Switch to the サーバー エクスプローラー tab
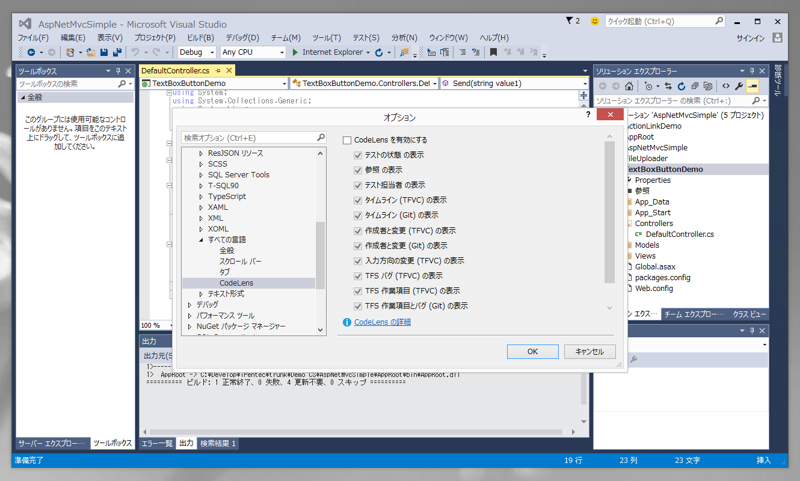Screen dimensions: 800x481 coord(52,443)
